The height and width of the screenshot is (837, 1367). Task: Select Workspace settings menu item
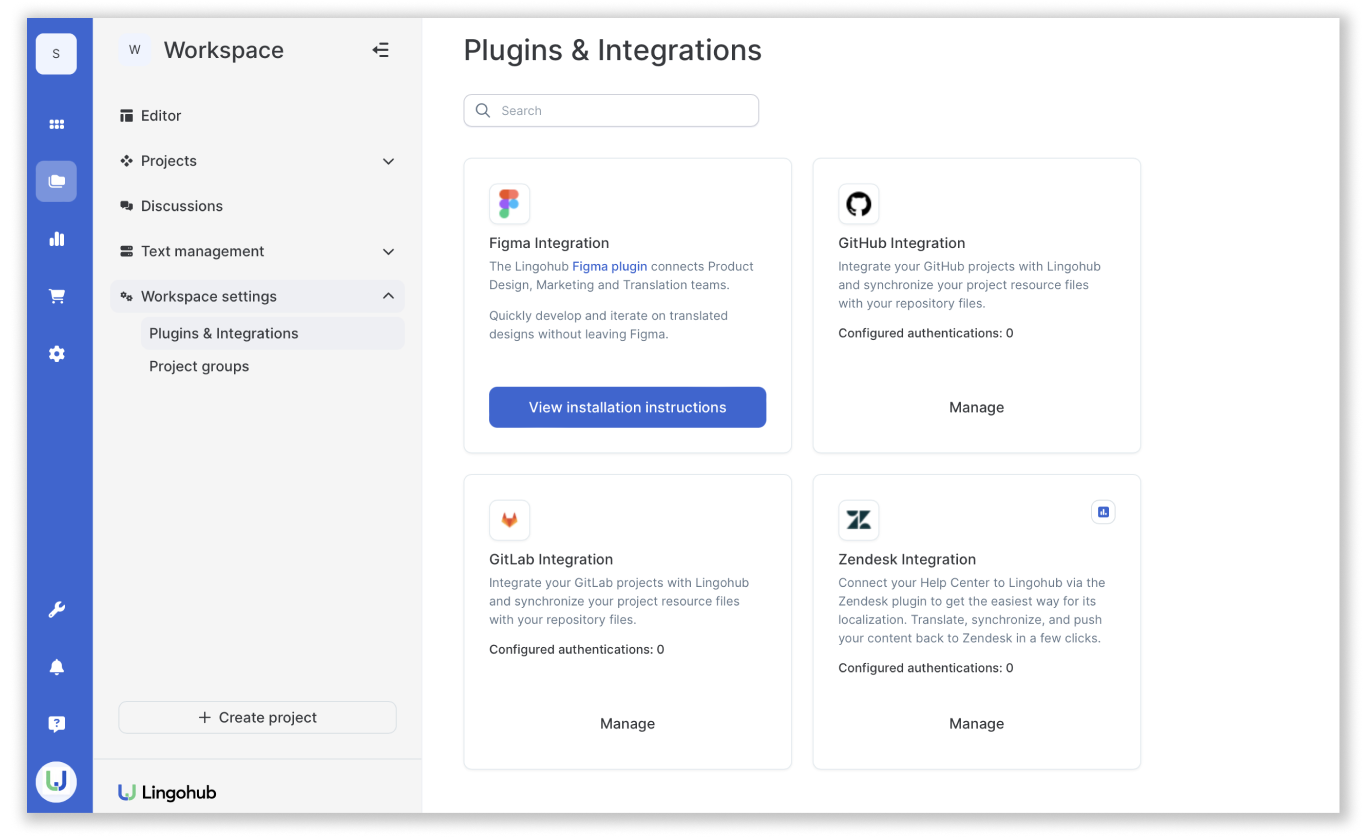coord(258,296)
